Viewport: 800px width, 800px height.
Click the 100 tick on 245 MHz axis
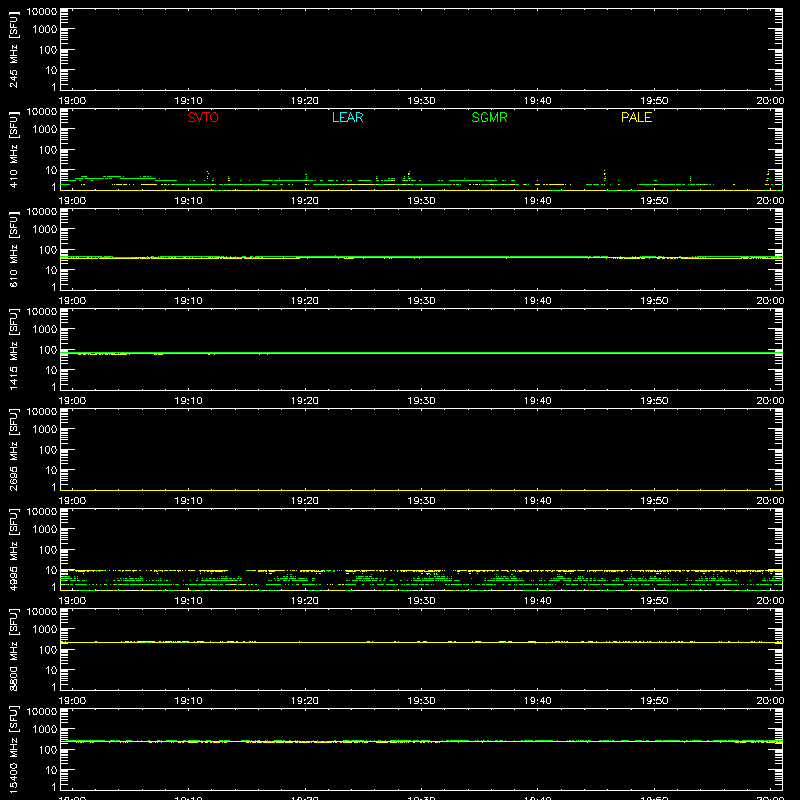click(48, 50)
